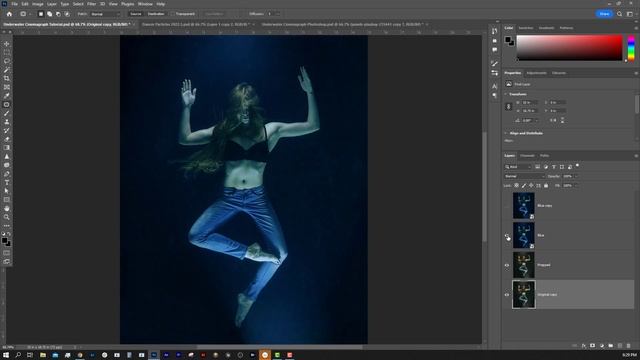Toggle lock all for layer
Viewport: 640px width, 360px height.
pos(546,185)
